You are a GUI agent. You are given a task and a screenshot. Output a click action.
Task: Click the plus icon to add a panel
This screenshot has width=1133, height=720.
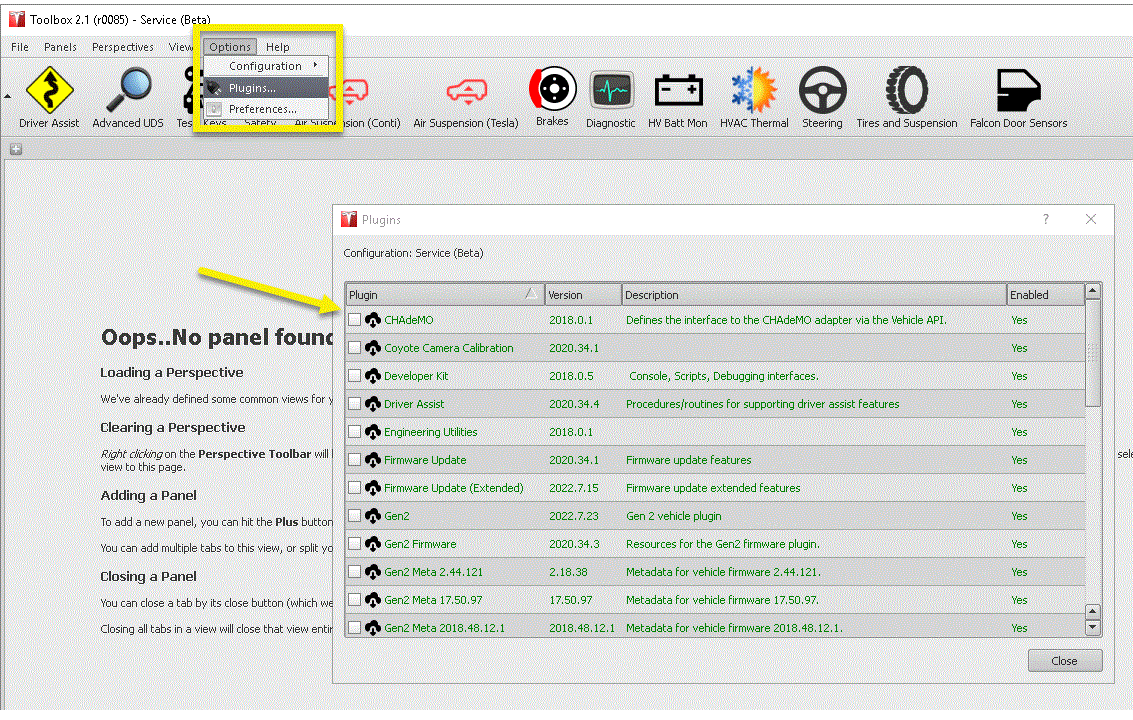[x=16, y=149]
